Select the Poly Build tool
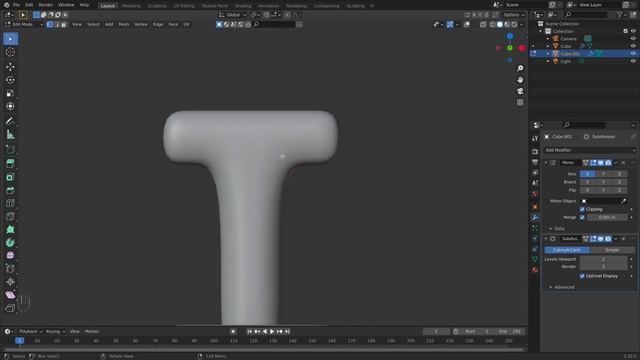The height and width of the screenshot is (360, 640). (x=10, y=229)
